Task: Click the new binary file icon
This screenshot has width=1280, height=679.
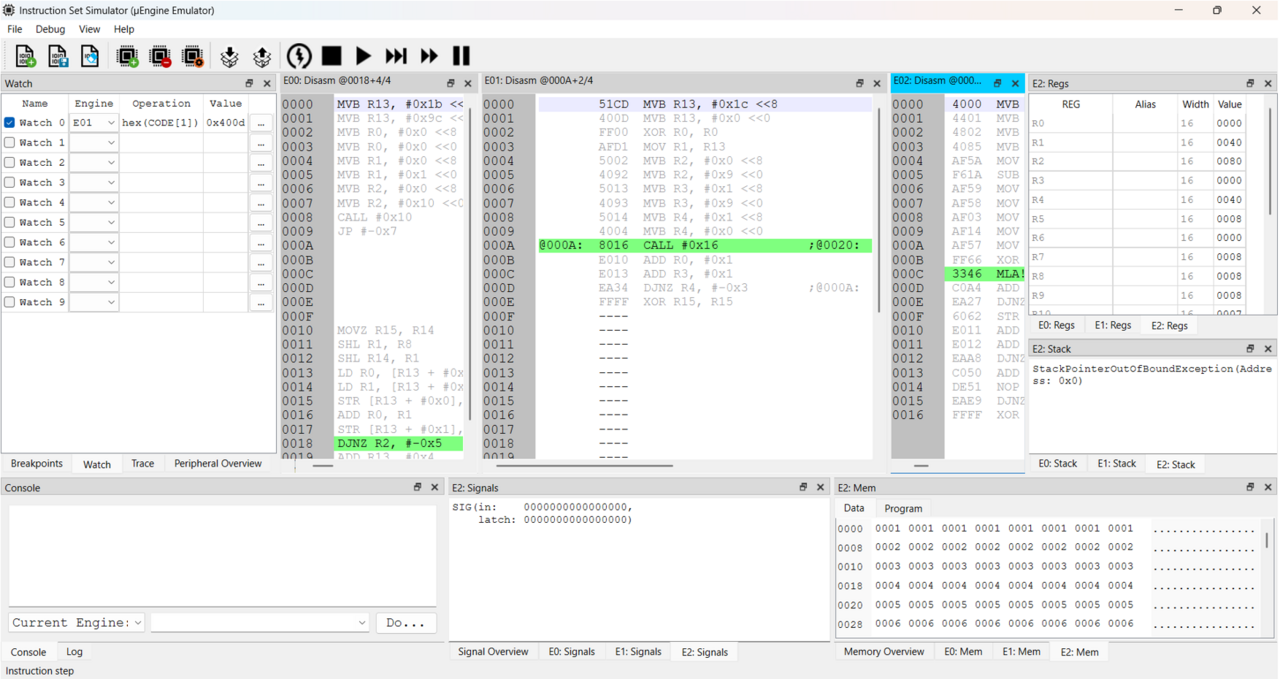Action: (x=25, y=56)
